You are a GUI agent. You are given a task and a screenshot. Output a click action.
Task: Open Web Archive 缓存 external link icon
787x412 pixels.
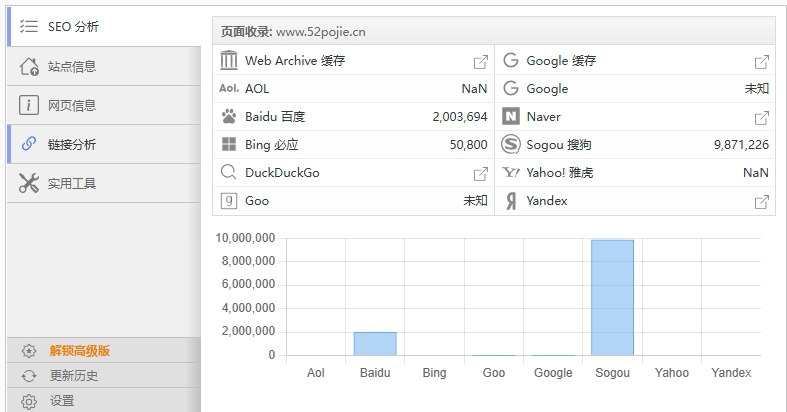[480, 62]
